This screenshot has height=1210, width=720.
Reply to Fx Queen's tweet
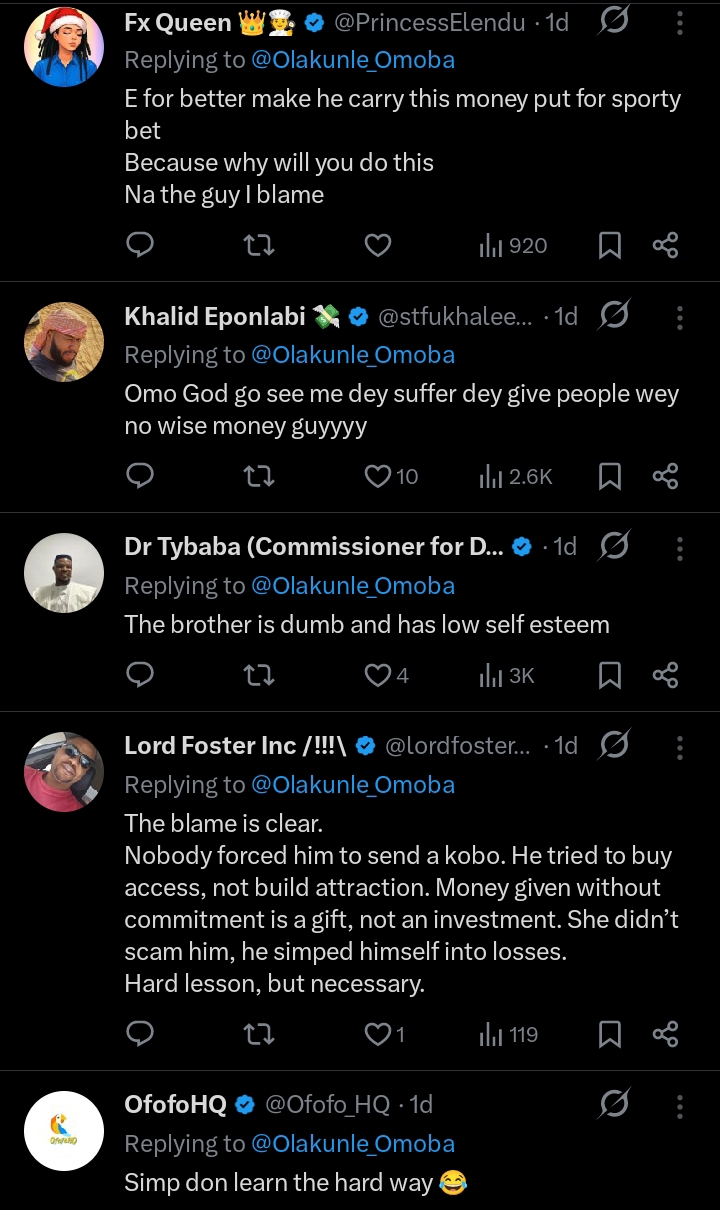tap(141, 245)
